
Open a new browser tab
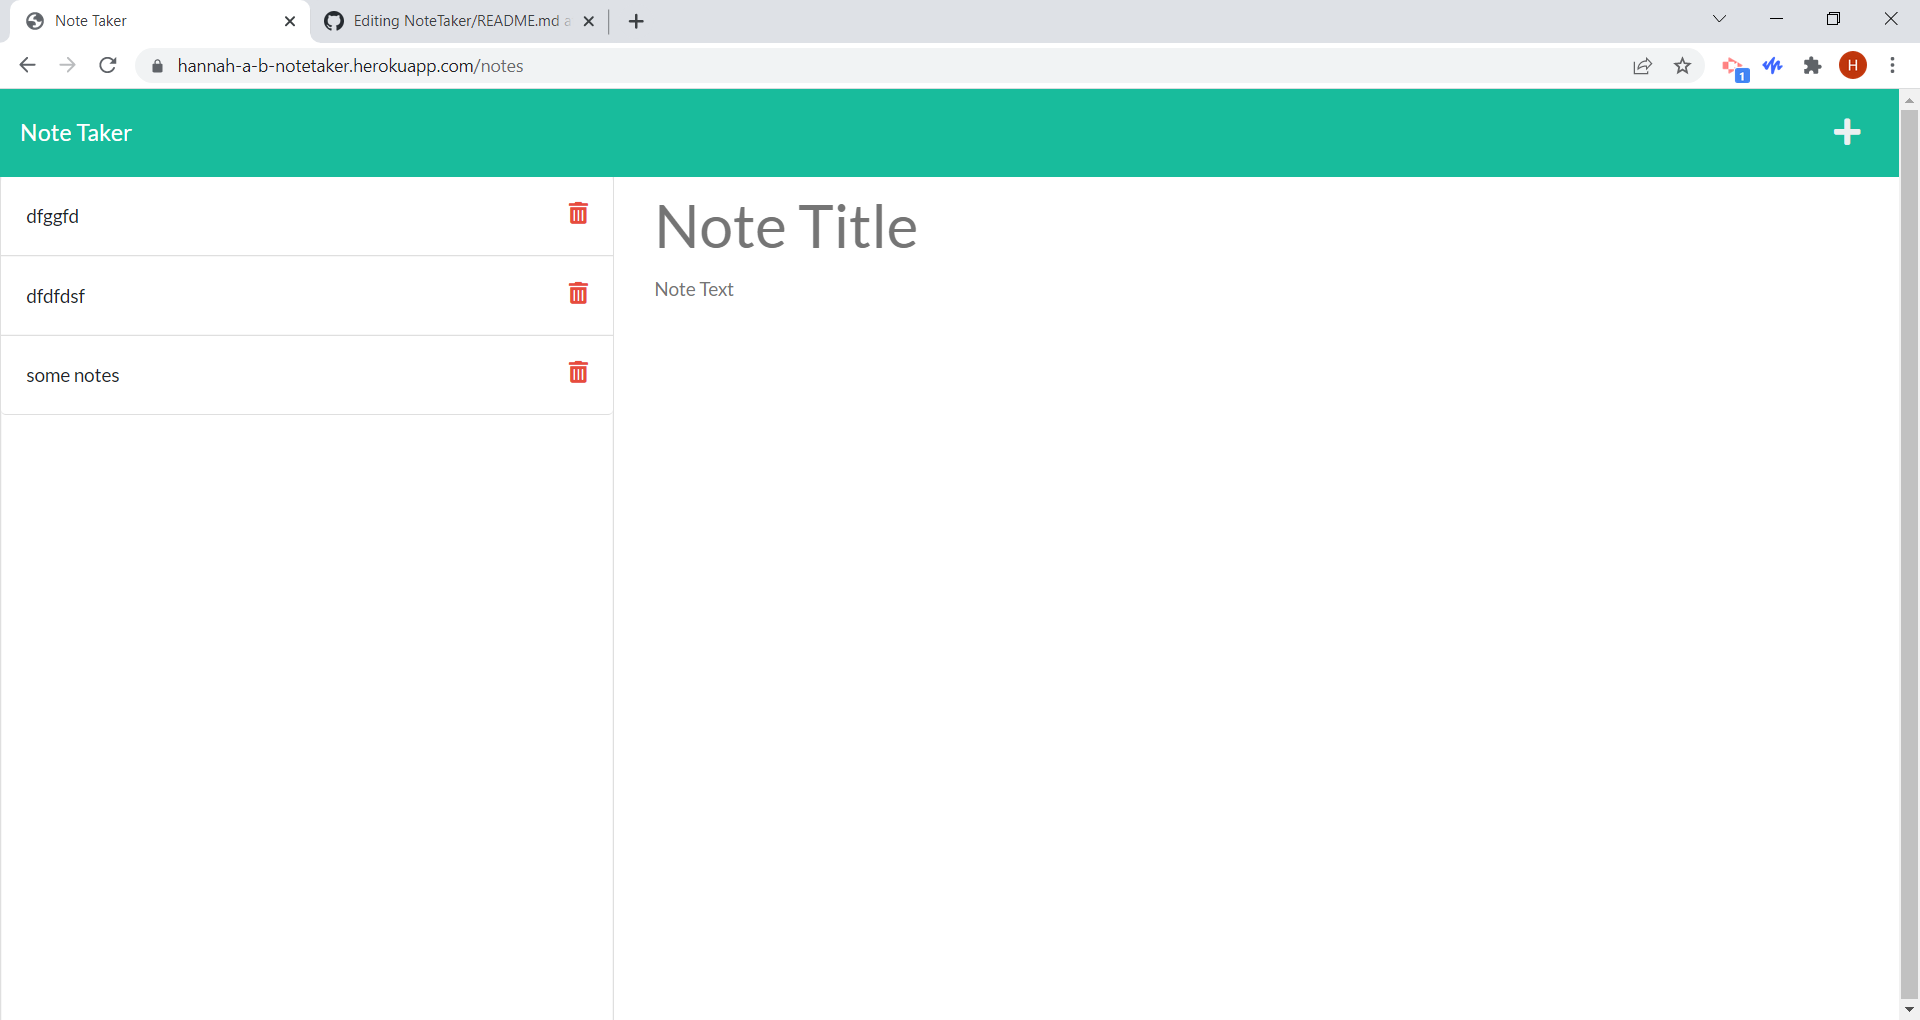636,20
